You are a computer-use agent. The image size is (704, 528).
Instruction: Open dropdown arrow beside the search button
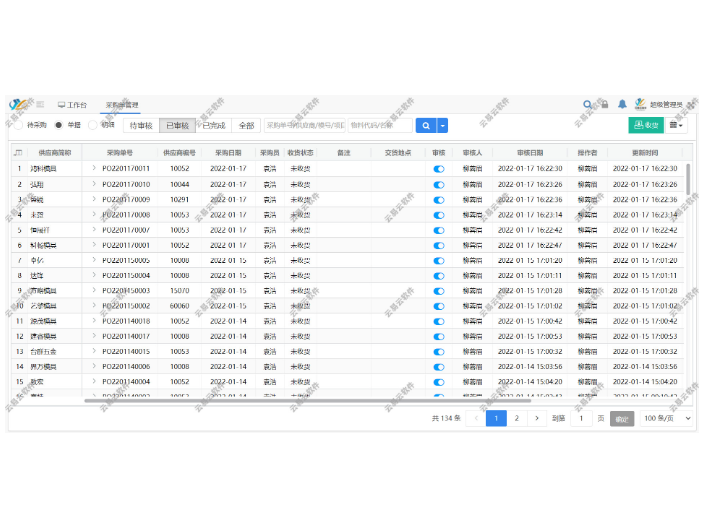tap(443, 125)
